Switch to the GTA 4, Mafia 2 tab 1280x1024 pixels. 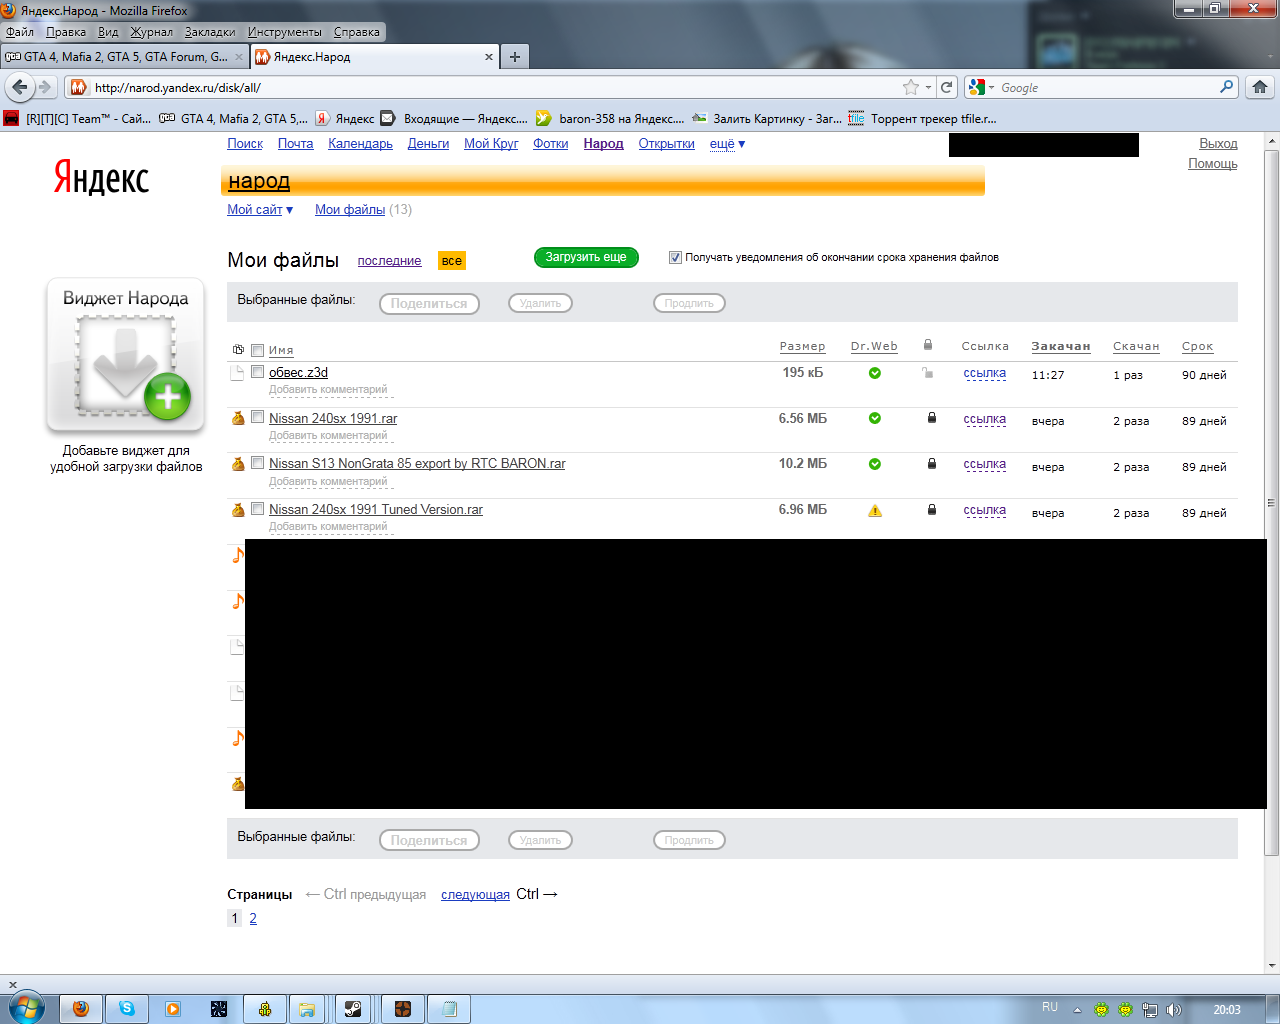click(124, 57)
